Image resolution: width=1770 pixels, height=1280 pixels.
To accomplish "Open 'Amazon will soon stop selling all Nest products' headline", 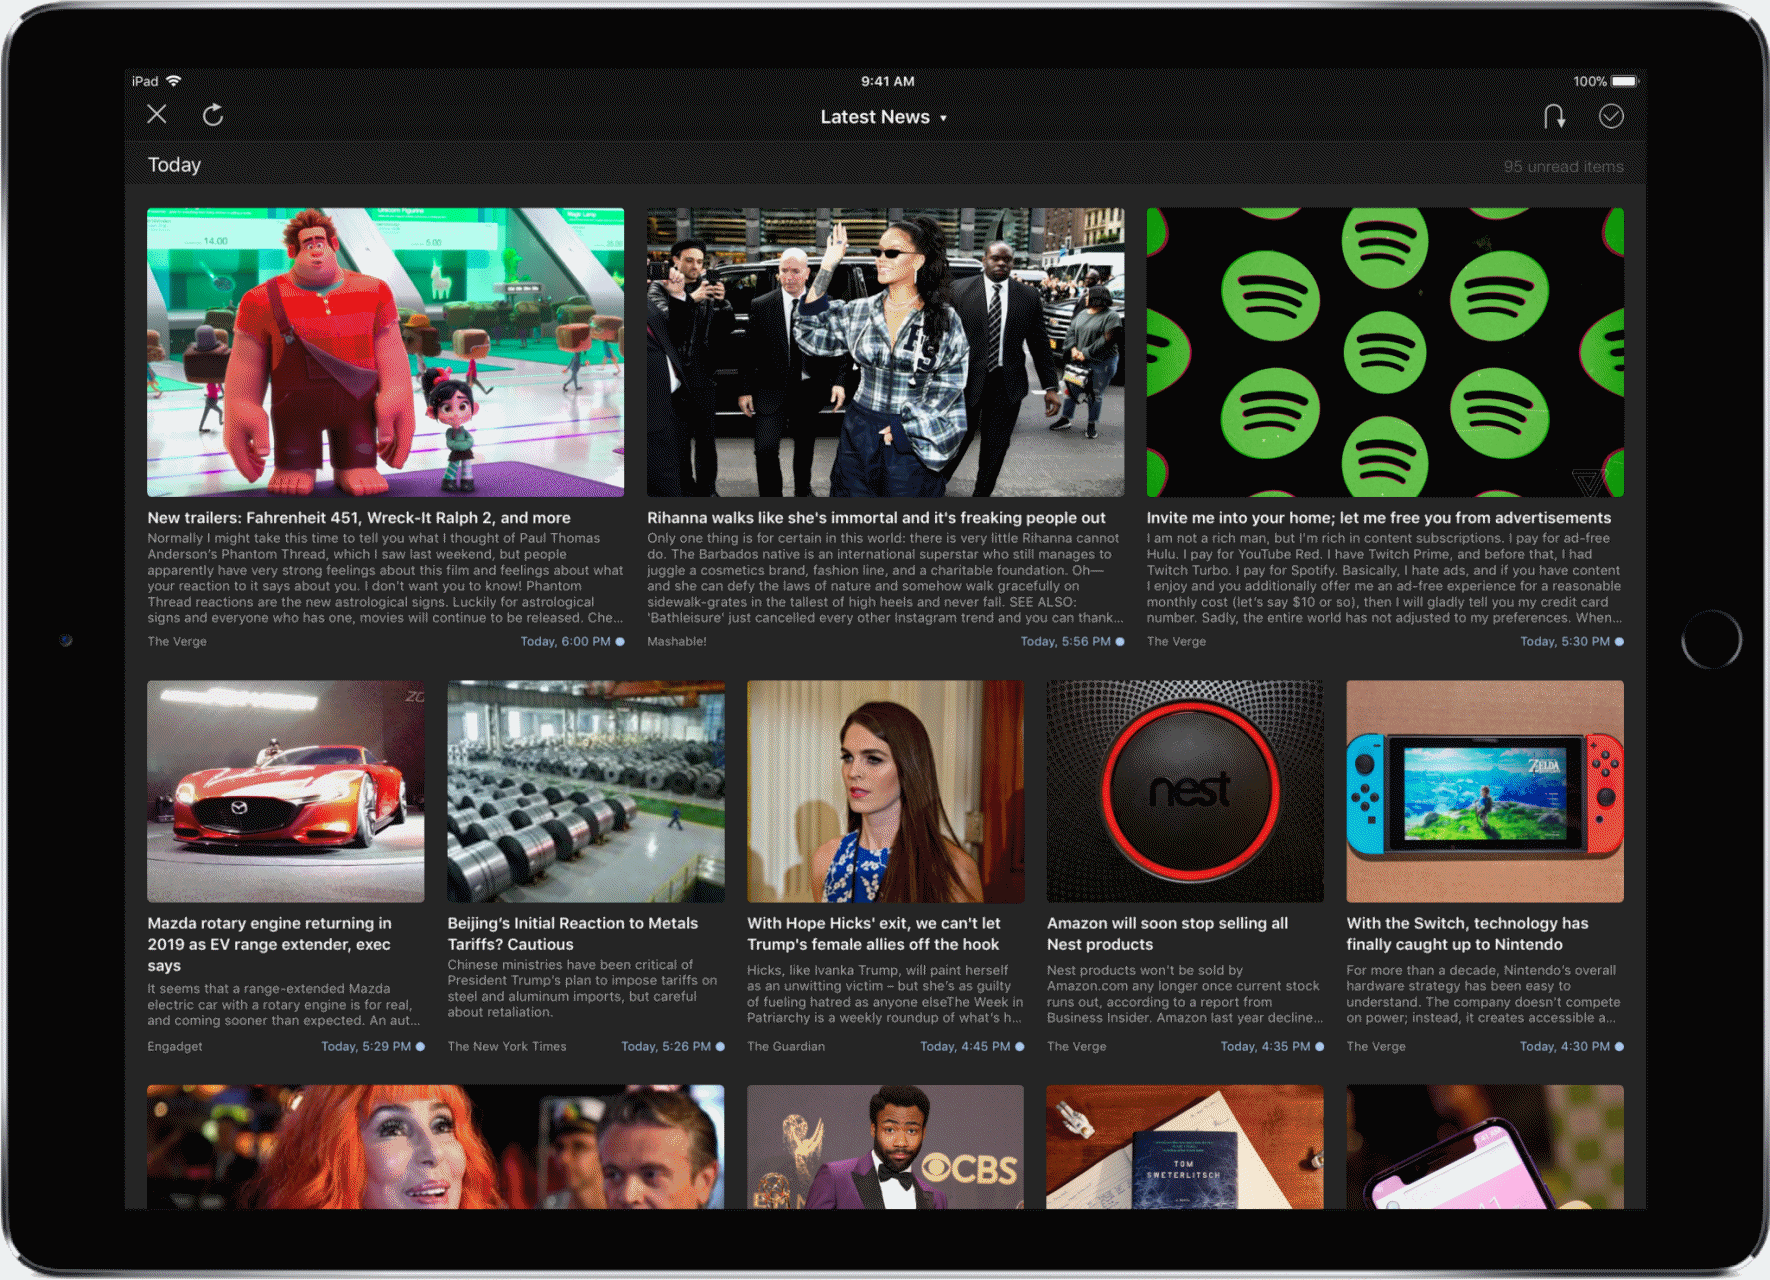I will [x=1168, y=934].
